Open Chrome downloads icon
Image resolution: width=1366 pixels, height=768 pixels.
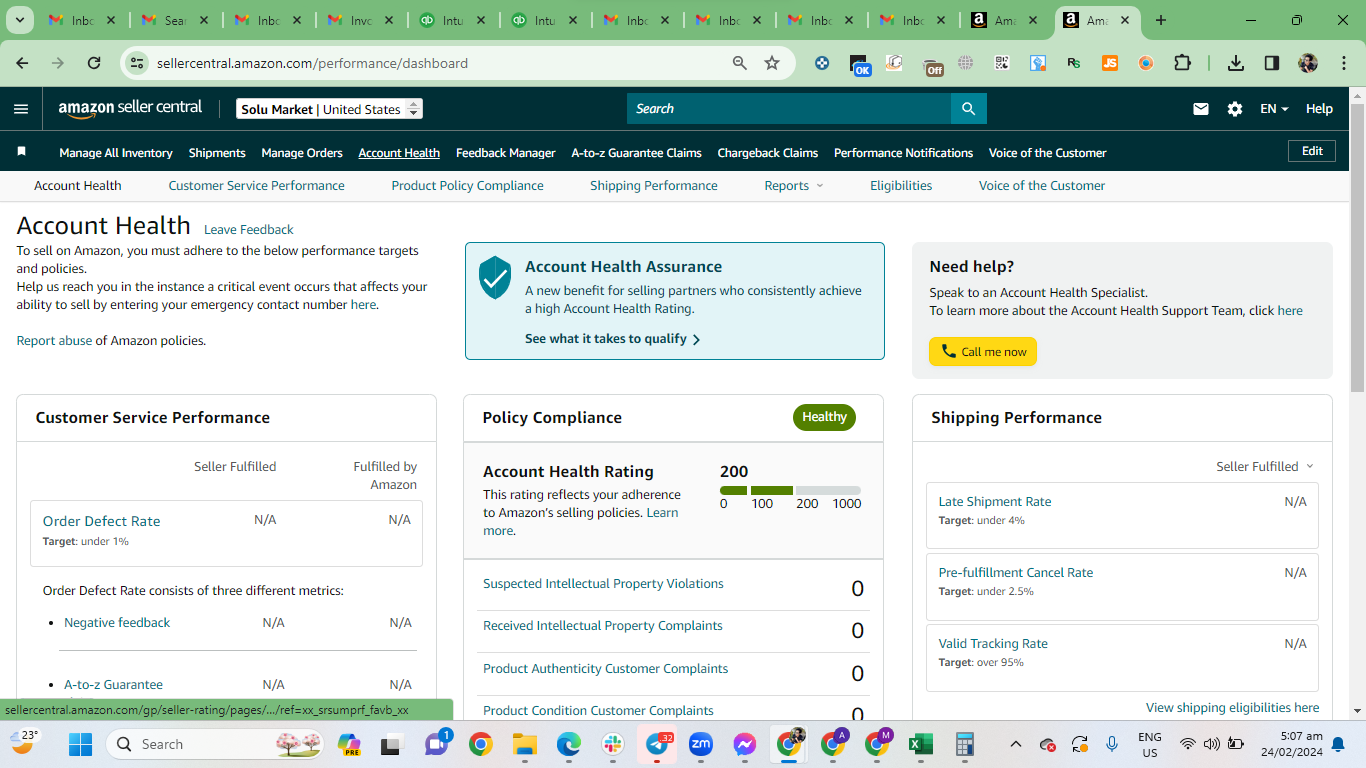click(x=1236, y=63)
